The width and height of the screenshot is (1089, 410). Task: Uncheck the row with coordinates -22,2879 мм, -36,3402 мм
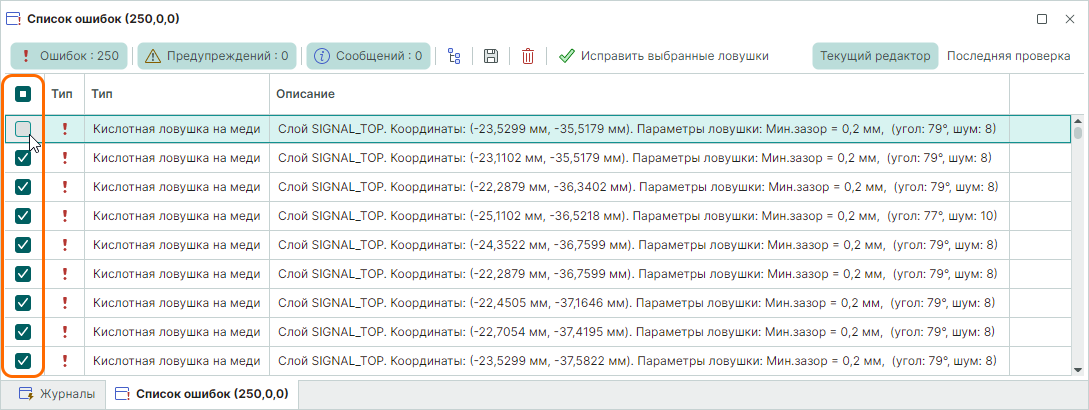23,187
